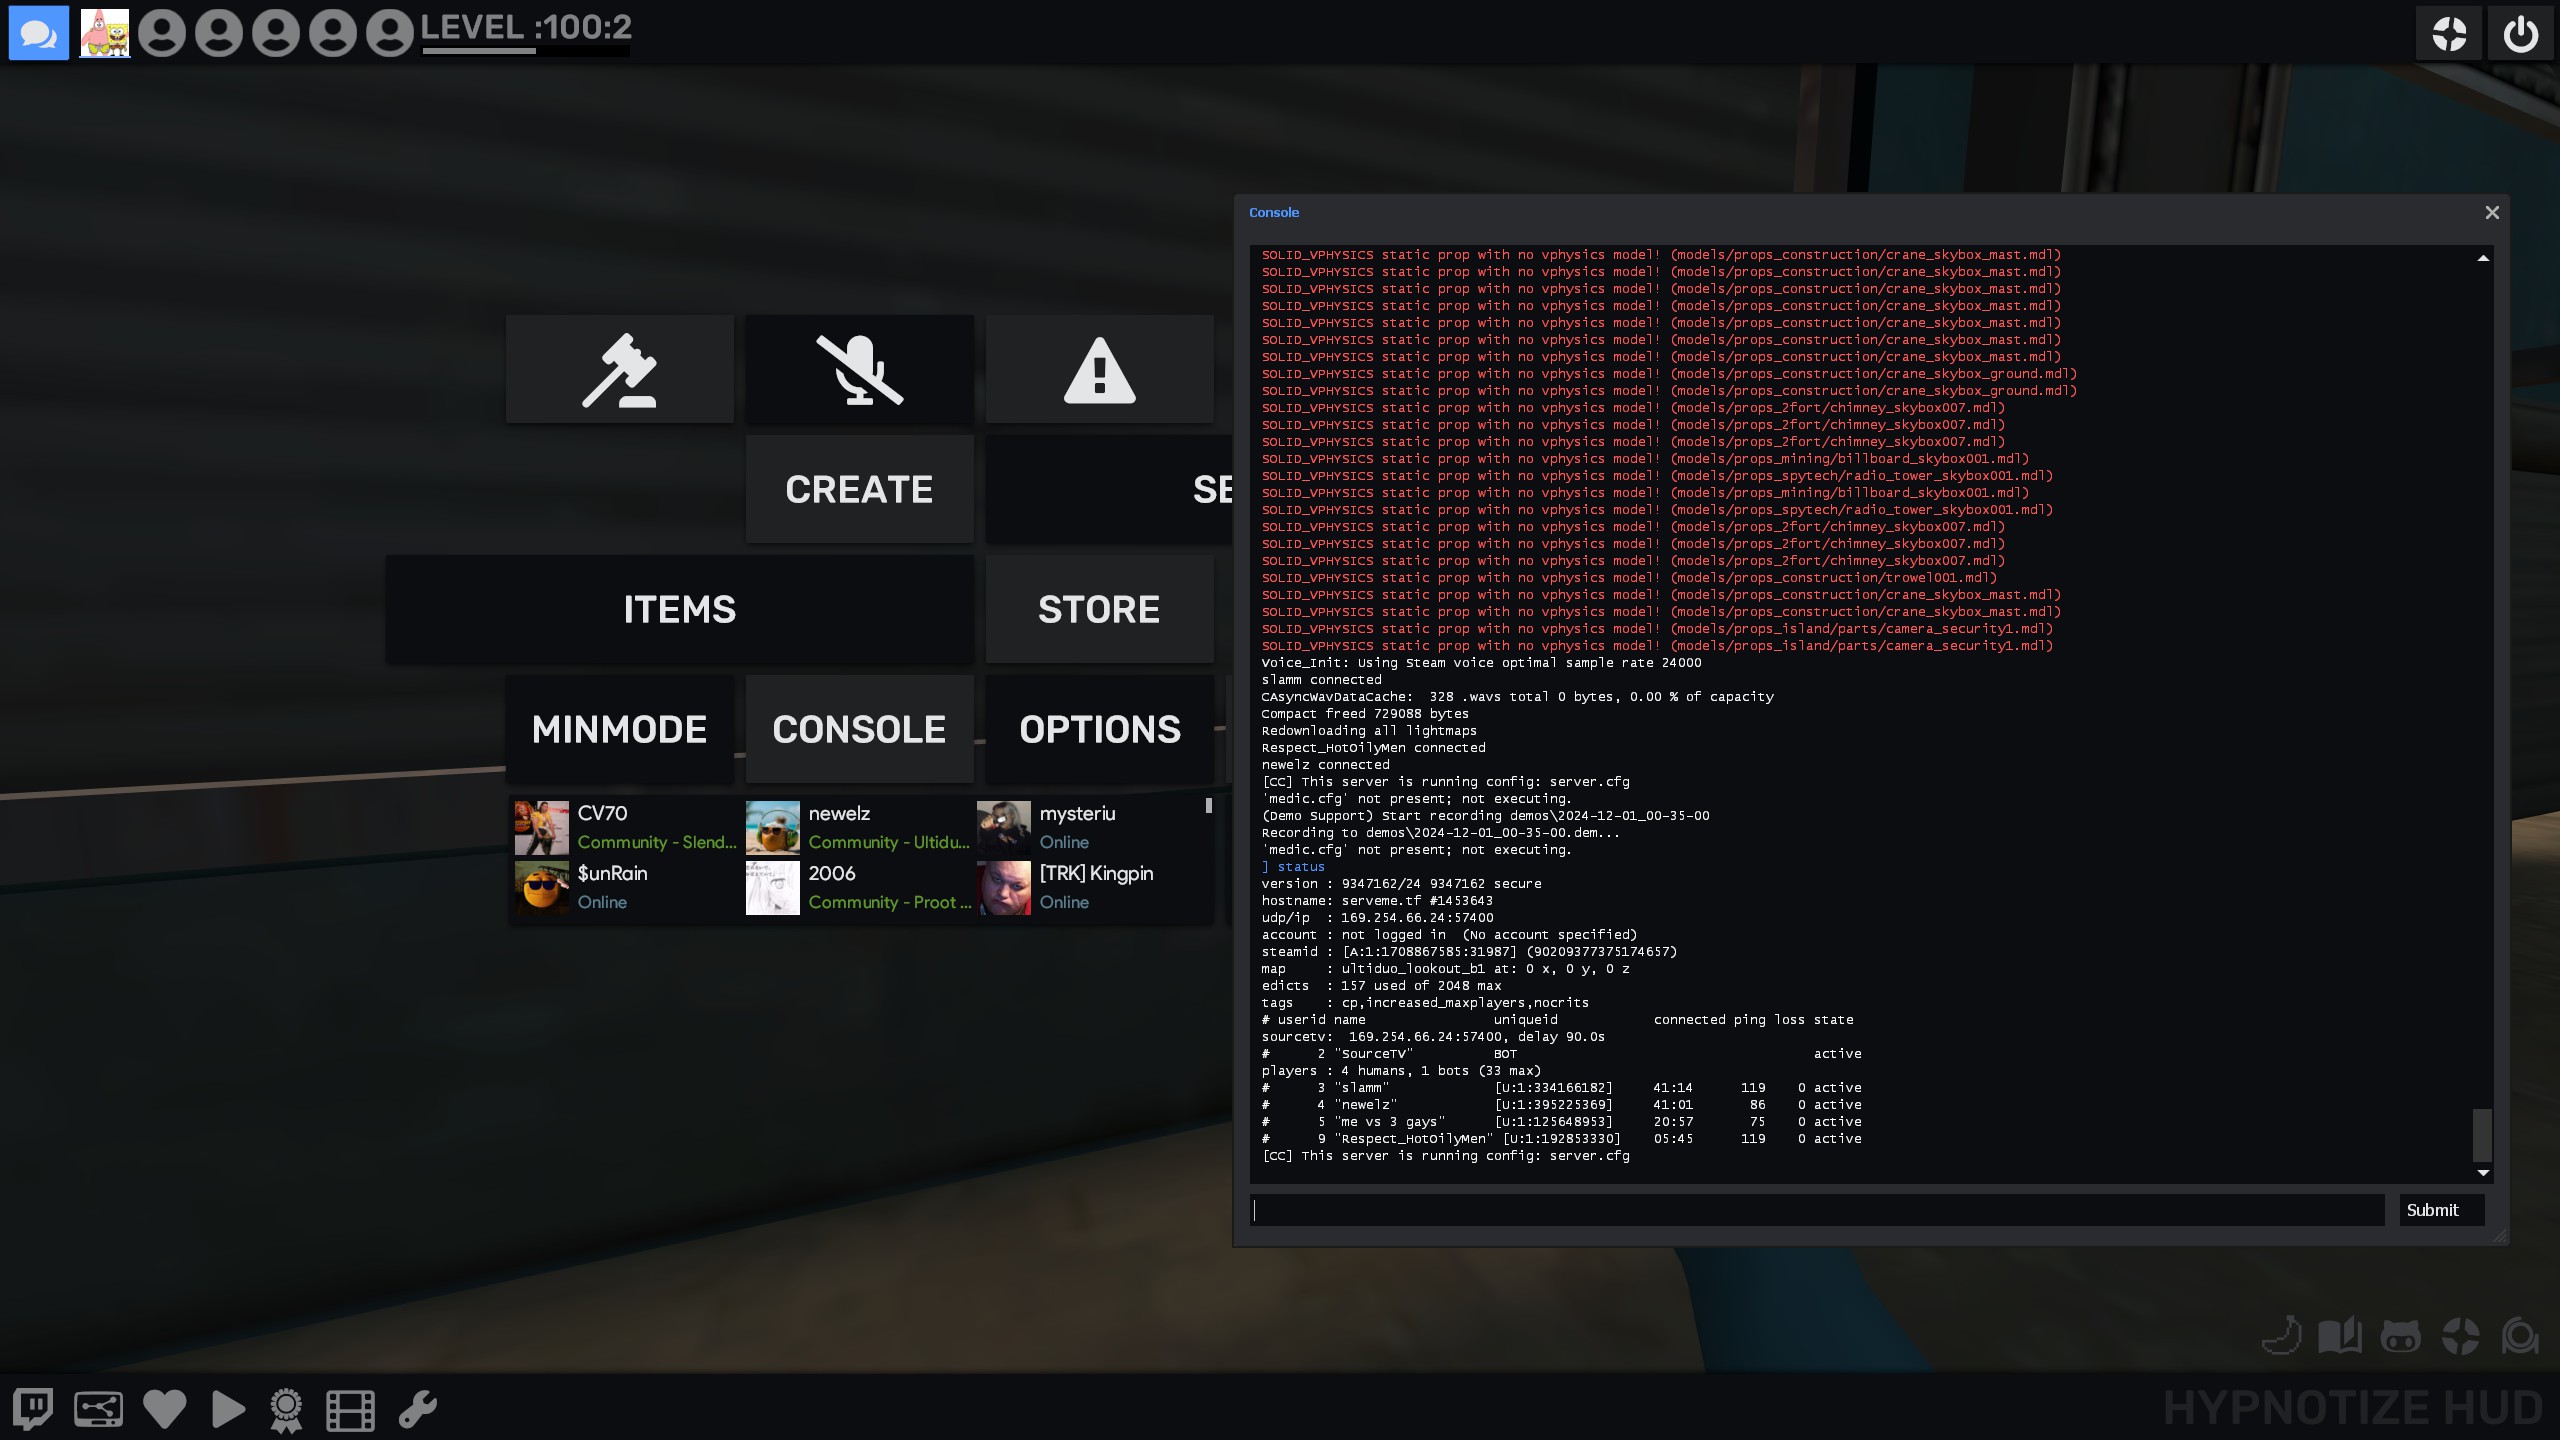This screenshot has width=2560, height=1440.
Task: Click the Twitch icon in bottom bar
Action: pos(32,1409)
